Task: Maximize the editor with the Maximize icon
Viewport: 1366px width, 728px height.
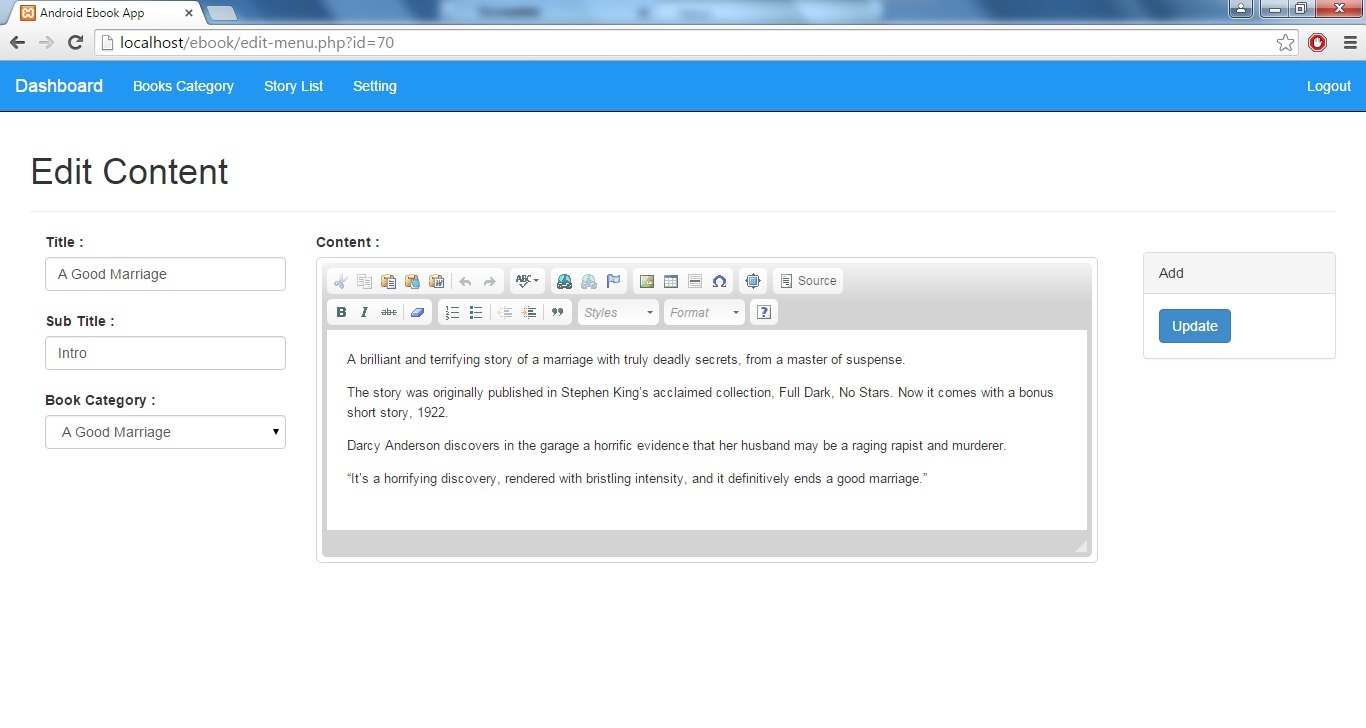Action: pyautogui.click(x=753, y=281)
